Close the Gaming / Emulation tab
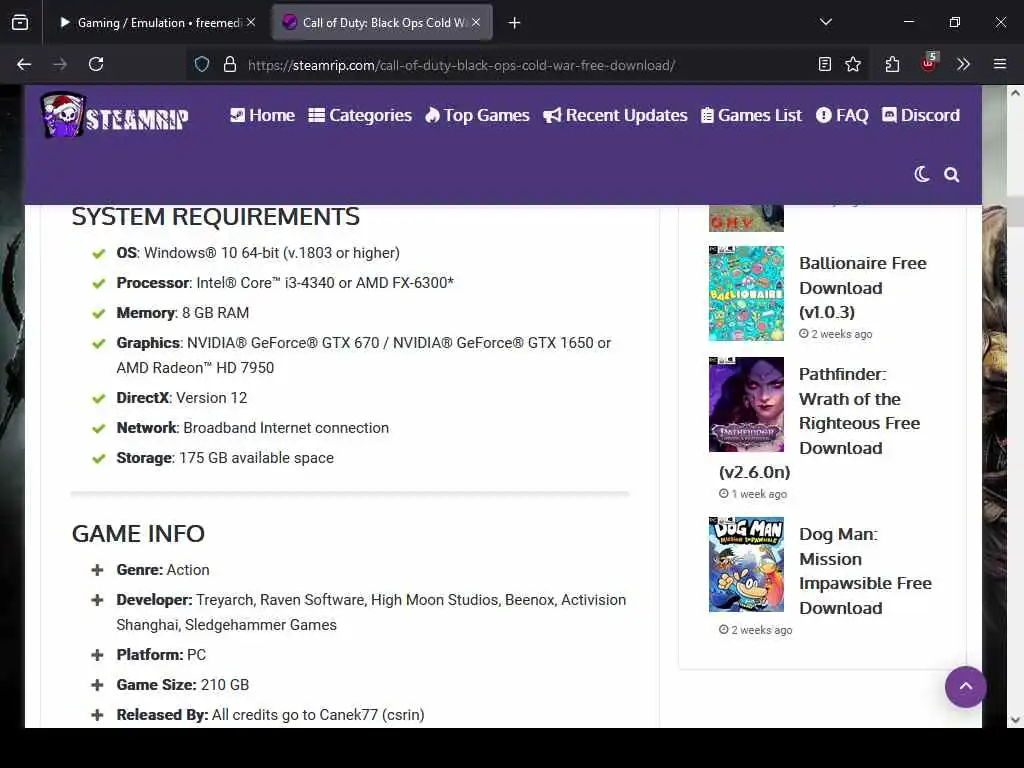The width and height of the screenshot is (1024, 768). click(x=251, y=22)
